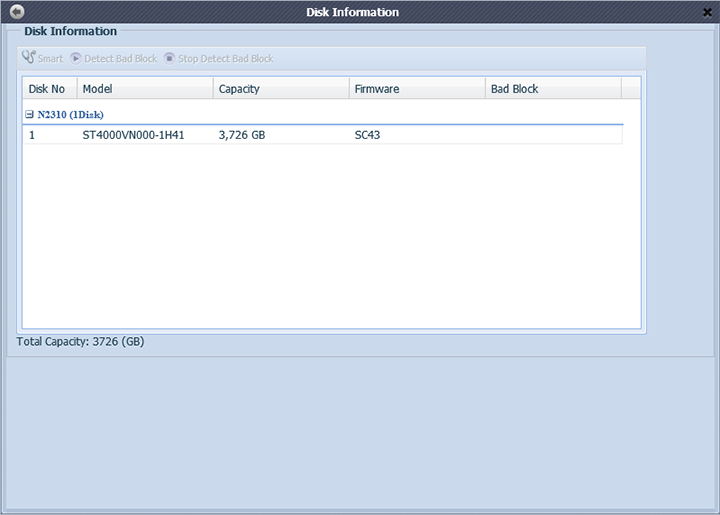
Task: Click the 3,726 GB capacity cell
Action: [242, 135]
